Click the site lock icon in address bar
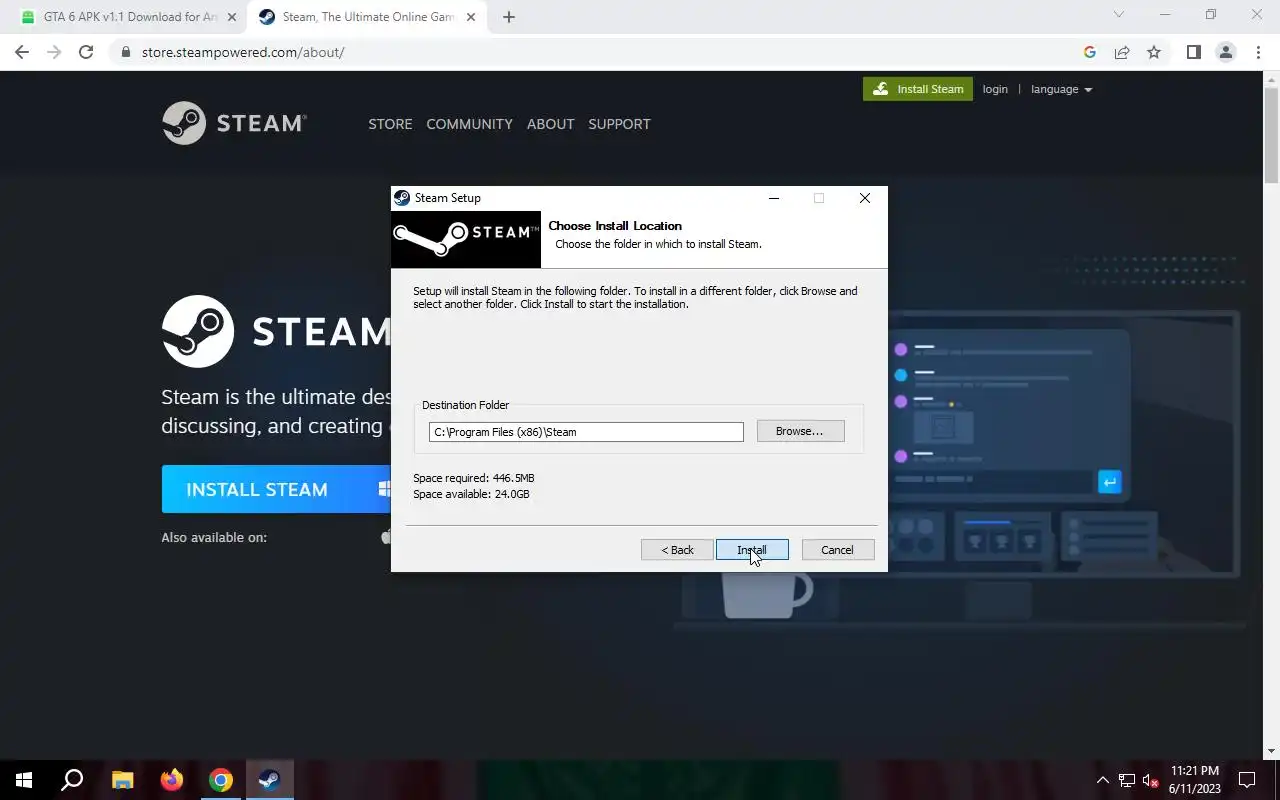Image resolution: width=1280 pixels, height=800 pixels. (126, 52)
